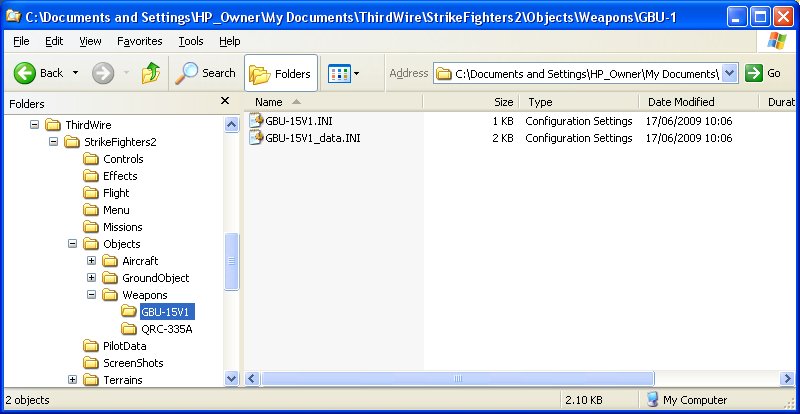The height and width of the screenshot is (414, 800).
Task: Select the Menu folder in tree
Action: [x=106, y=210]
